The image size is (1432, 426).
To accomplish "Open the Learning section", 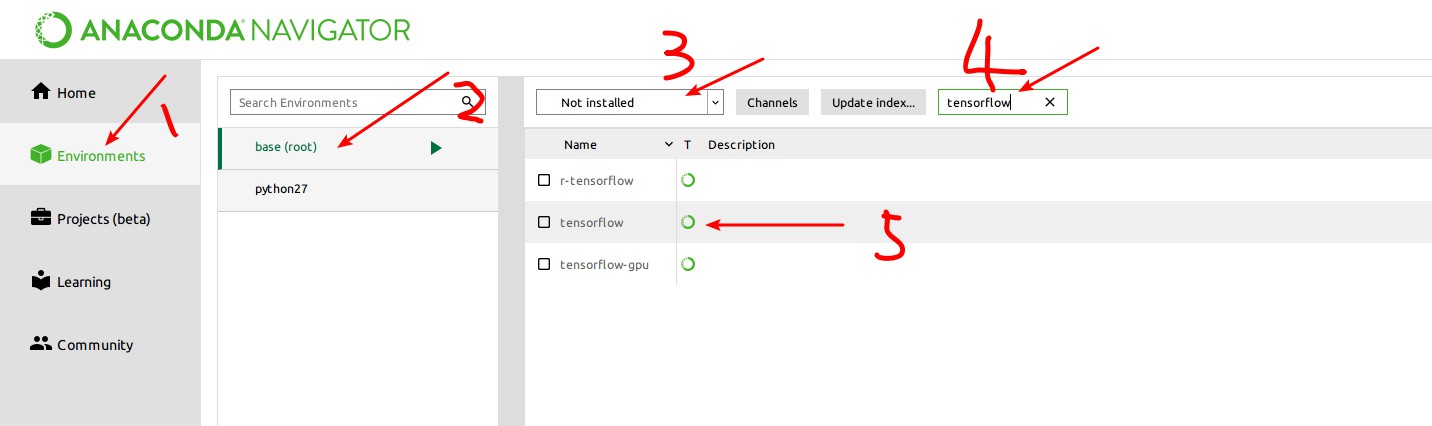I will tap(100, 281).
